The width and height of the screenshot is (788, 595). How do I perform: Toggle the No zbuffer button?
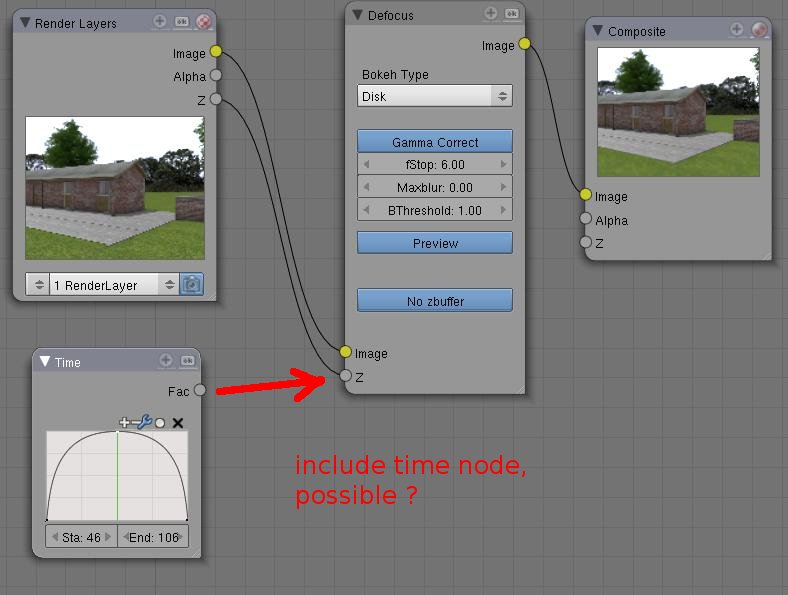point(435,301)
